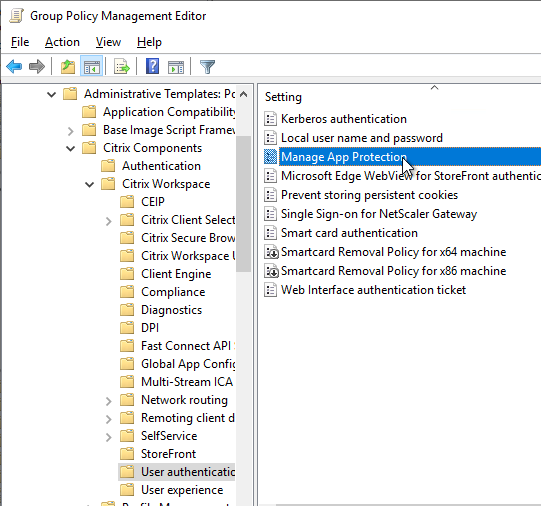Click the Single Sign-on for NetScaler Gateway icon
541x506 pixels.
point(270,214)
